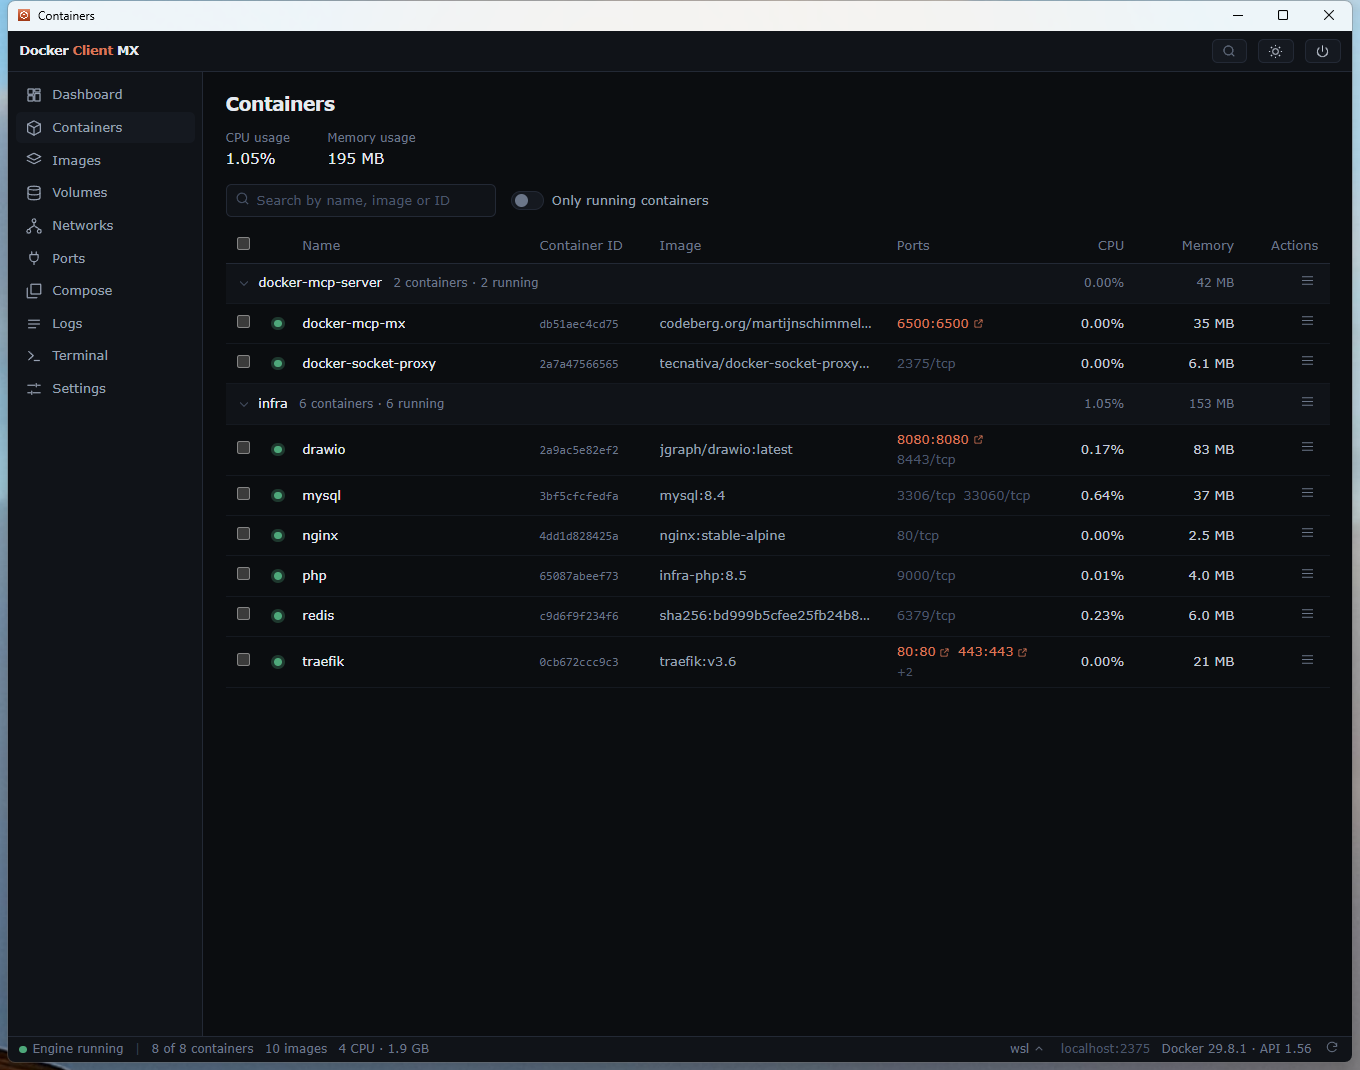Click the power icon in header
Viewport: 1360px width, 1070px height.
coord(1322,51)
